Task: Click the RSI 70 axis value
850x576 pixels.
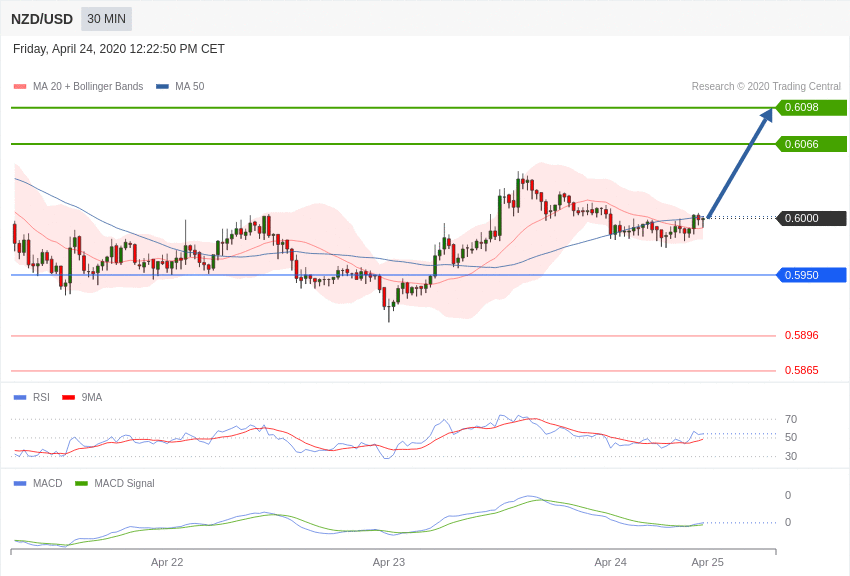Action: 791,419
